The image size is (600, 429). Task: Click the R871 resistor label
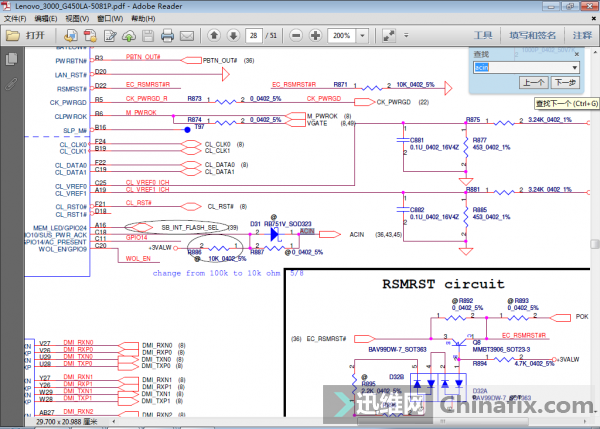[x=340, y=84]
